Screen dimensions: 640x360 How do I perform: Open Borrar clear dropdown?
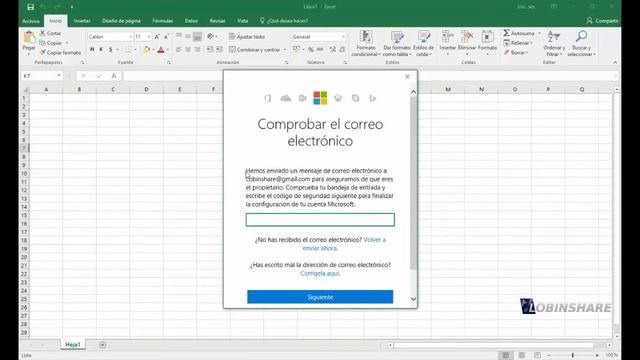(527, 53)
